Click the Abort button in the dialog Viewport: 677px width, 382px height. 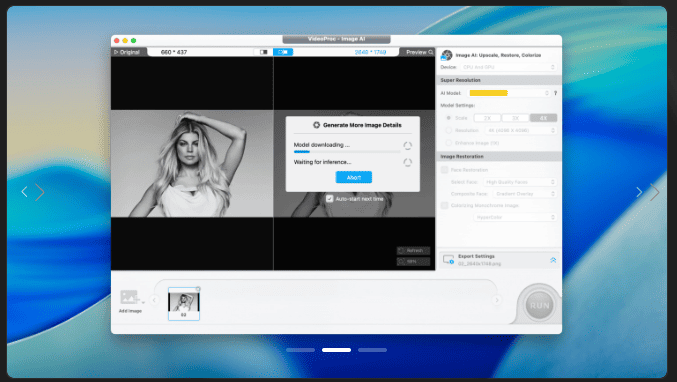coord(354,177)
